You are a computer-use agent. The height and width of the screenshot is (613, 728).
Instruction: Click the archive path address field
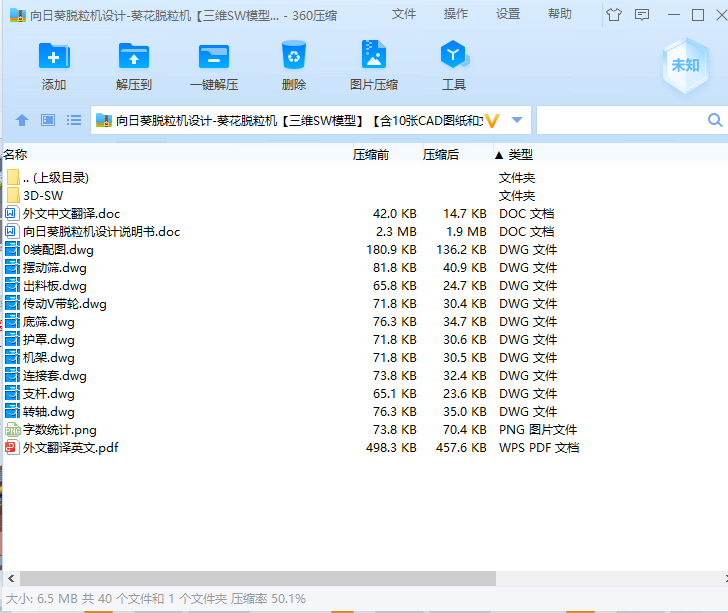[299, 121]
